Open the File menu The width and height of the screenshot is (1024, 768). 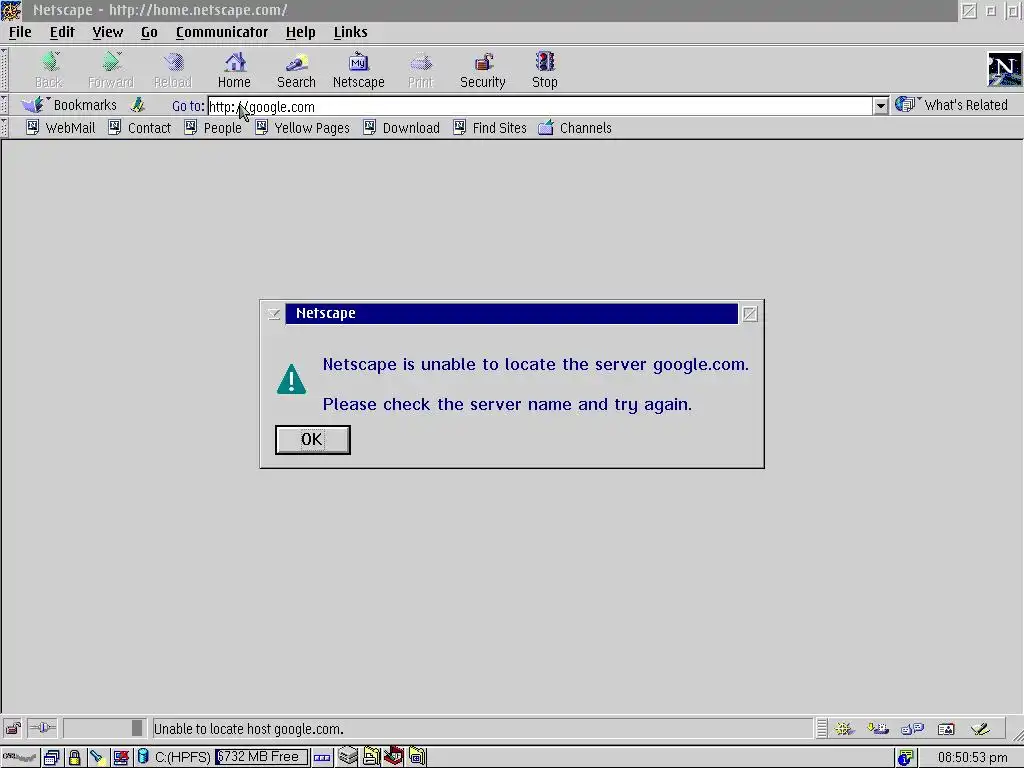pos(20,32)
